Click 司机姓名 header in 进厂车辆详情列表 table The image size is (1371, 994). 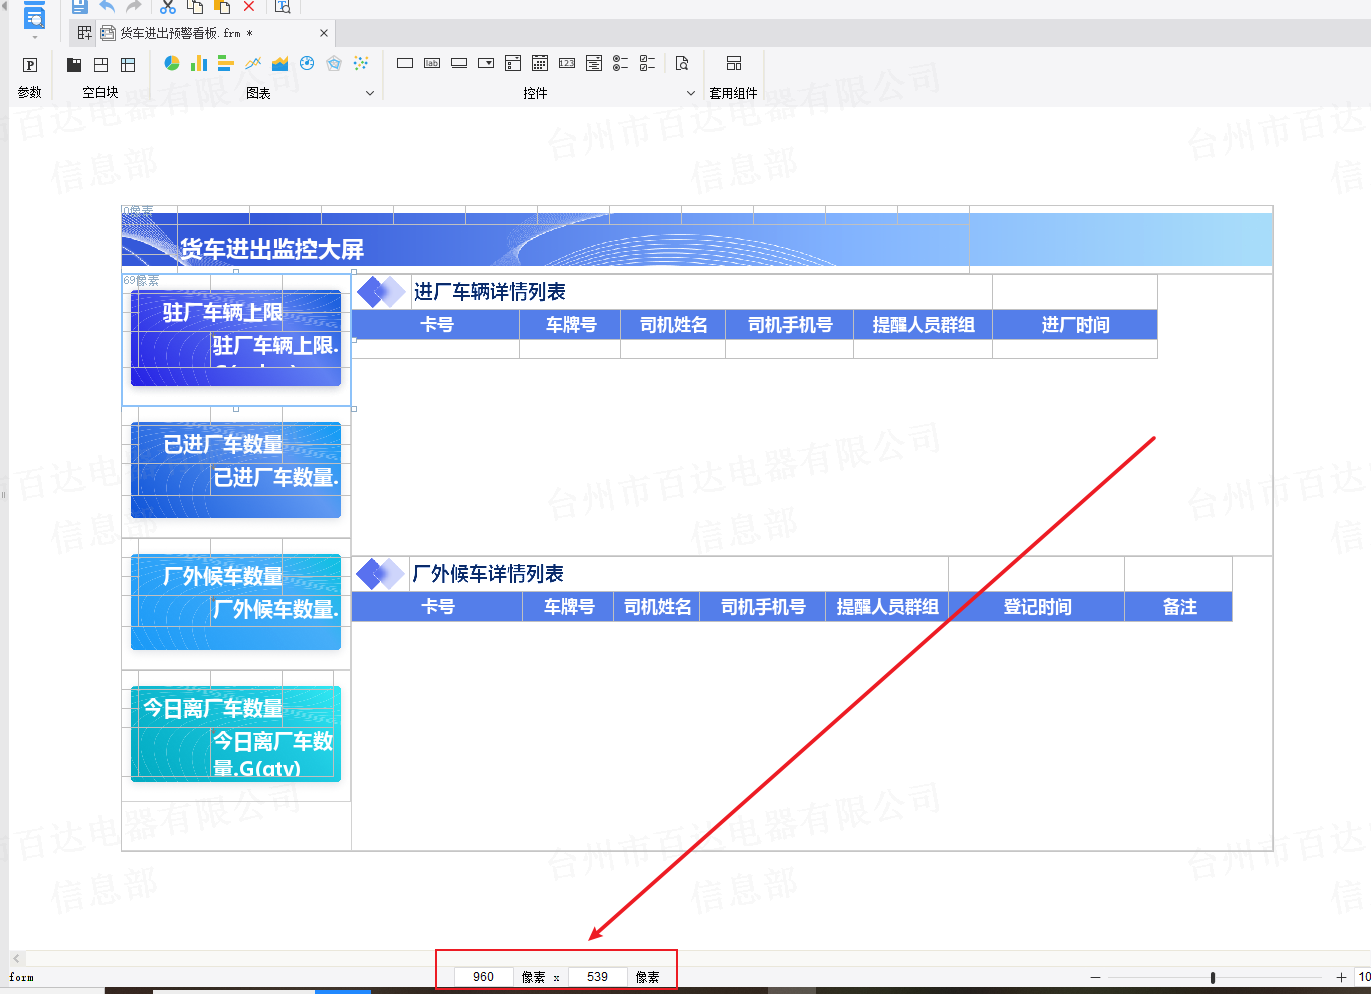[x=673, y=325]
